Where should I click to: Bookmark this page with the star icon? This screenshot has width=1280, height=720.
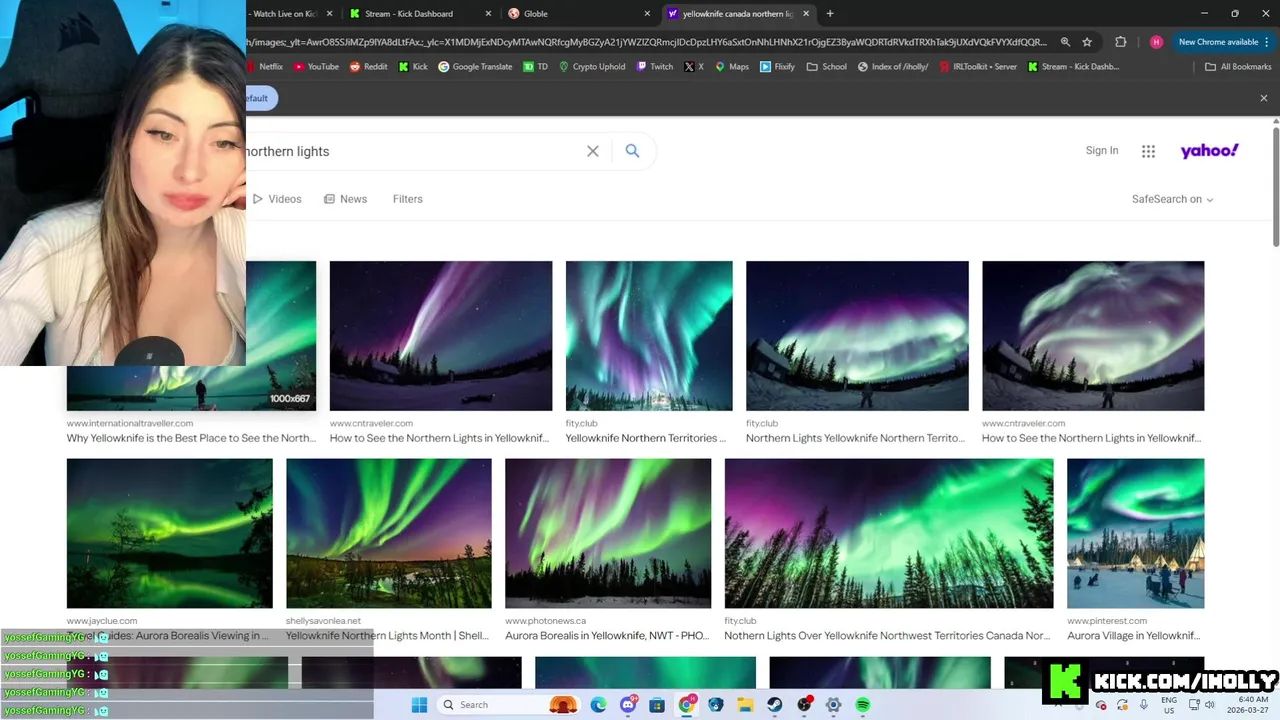click(x=1087, y=42)
